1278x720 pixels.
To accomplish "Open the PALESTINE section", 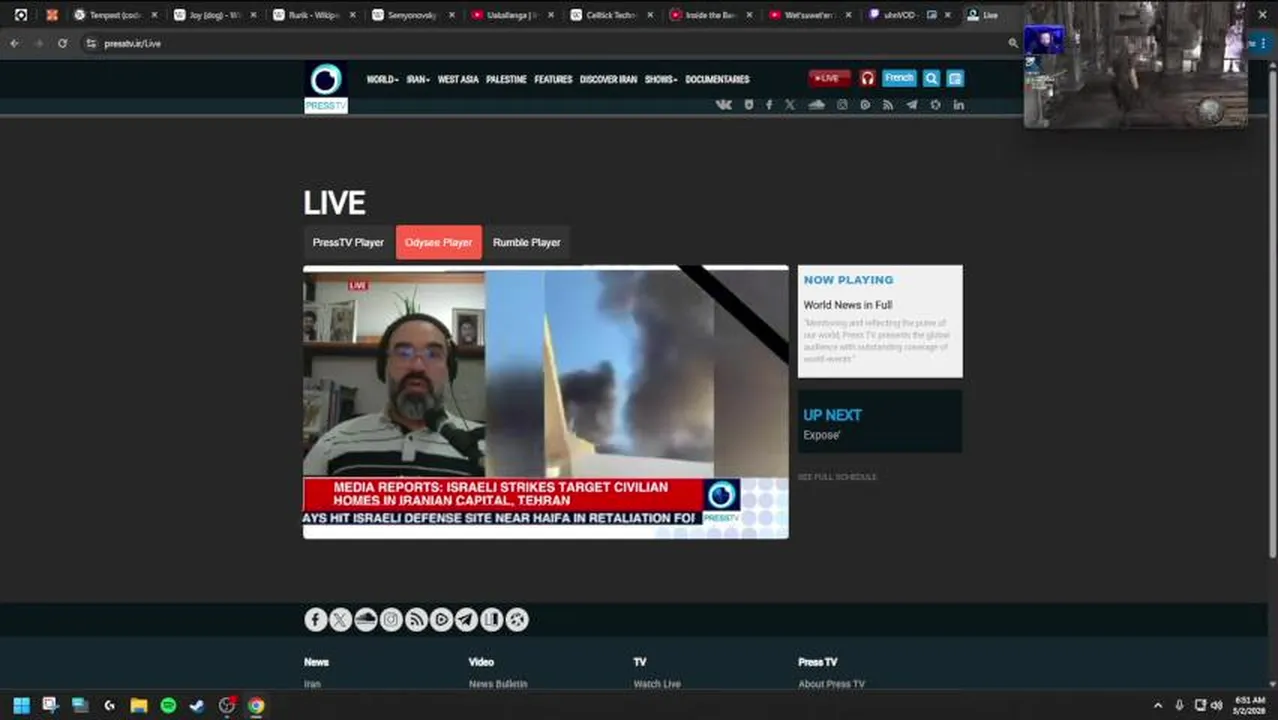I will 506,79.
